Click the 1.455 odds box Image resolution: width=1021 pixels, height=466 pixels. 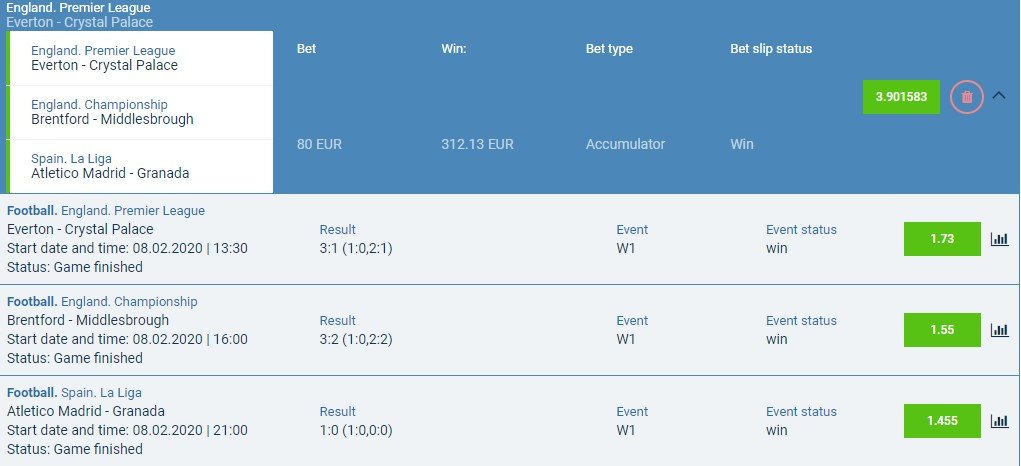942,421
